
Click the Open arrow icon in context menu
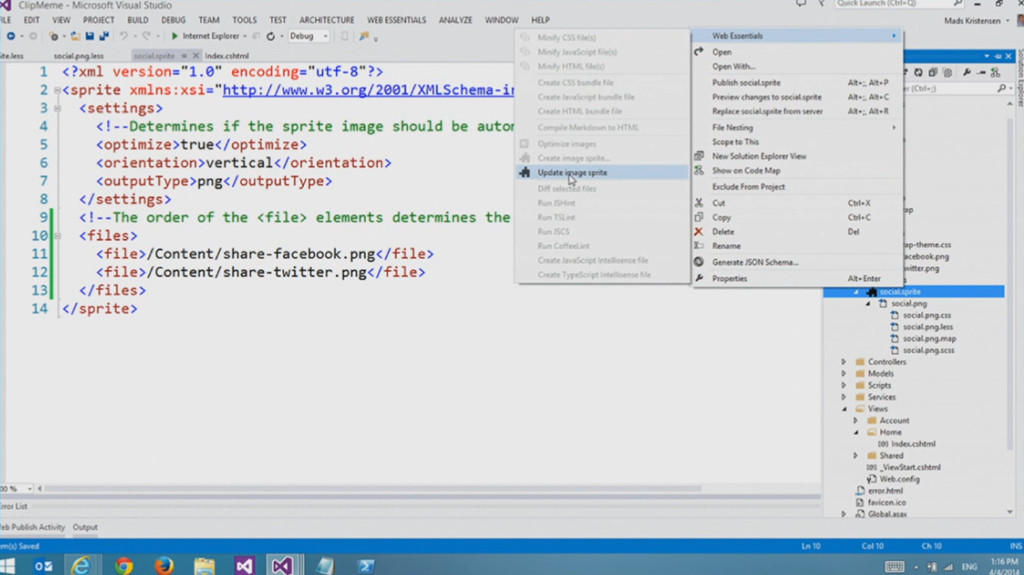click(699, 52)
